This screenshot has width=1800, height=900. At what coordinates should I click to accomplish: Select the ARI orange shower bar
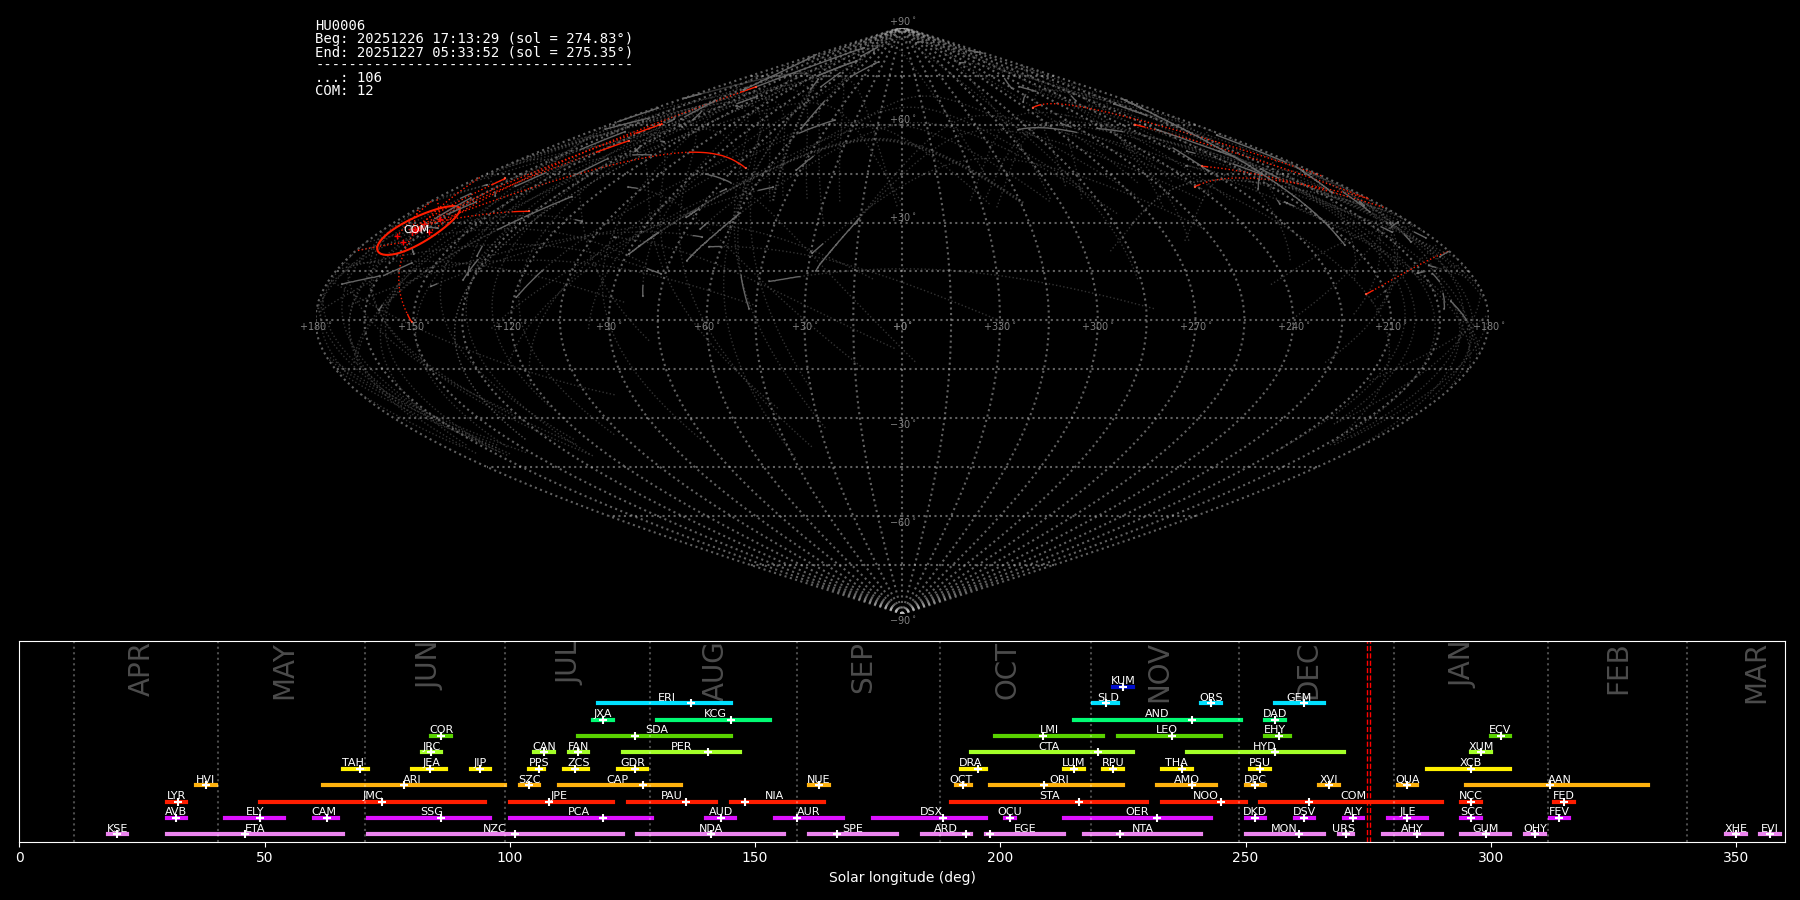(414, 785)
